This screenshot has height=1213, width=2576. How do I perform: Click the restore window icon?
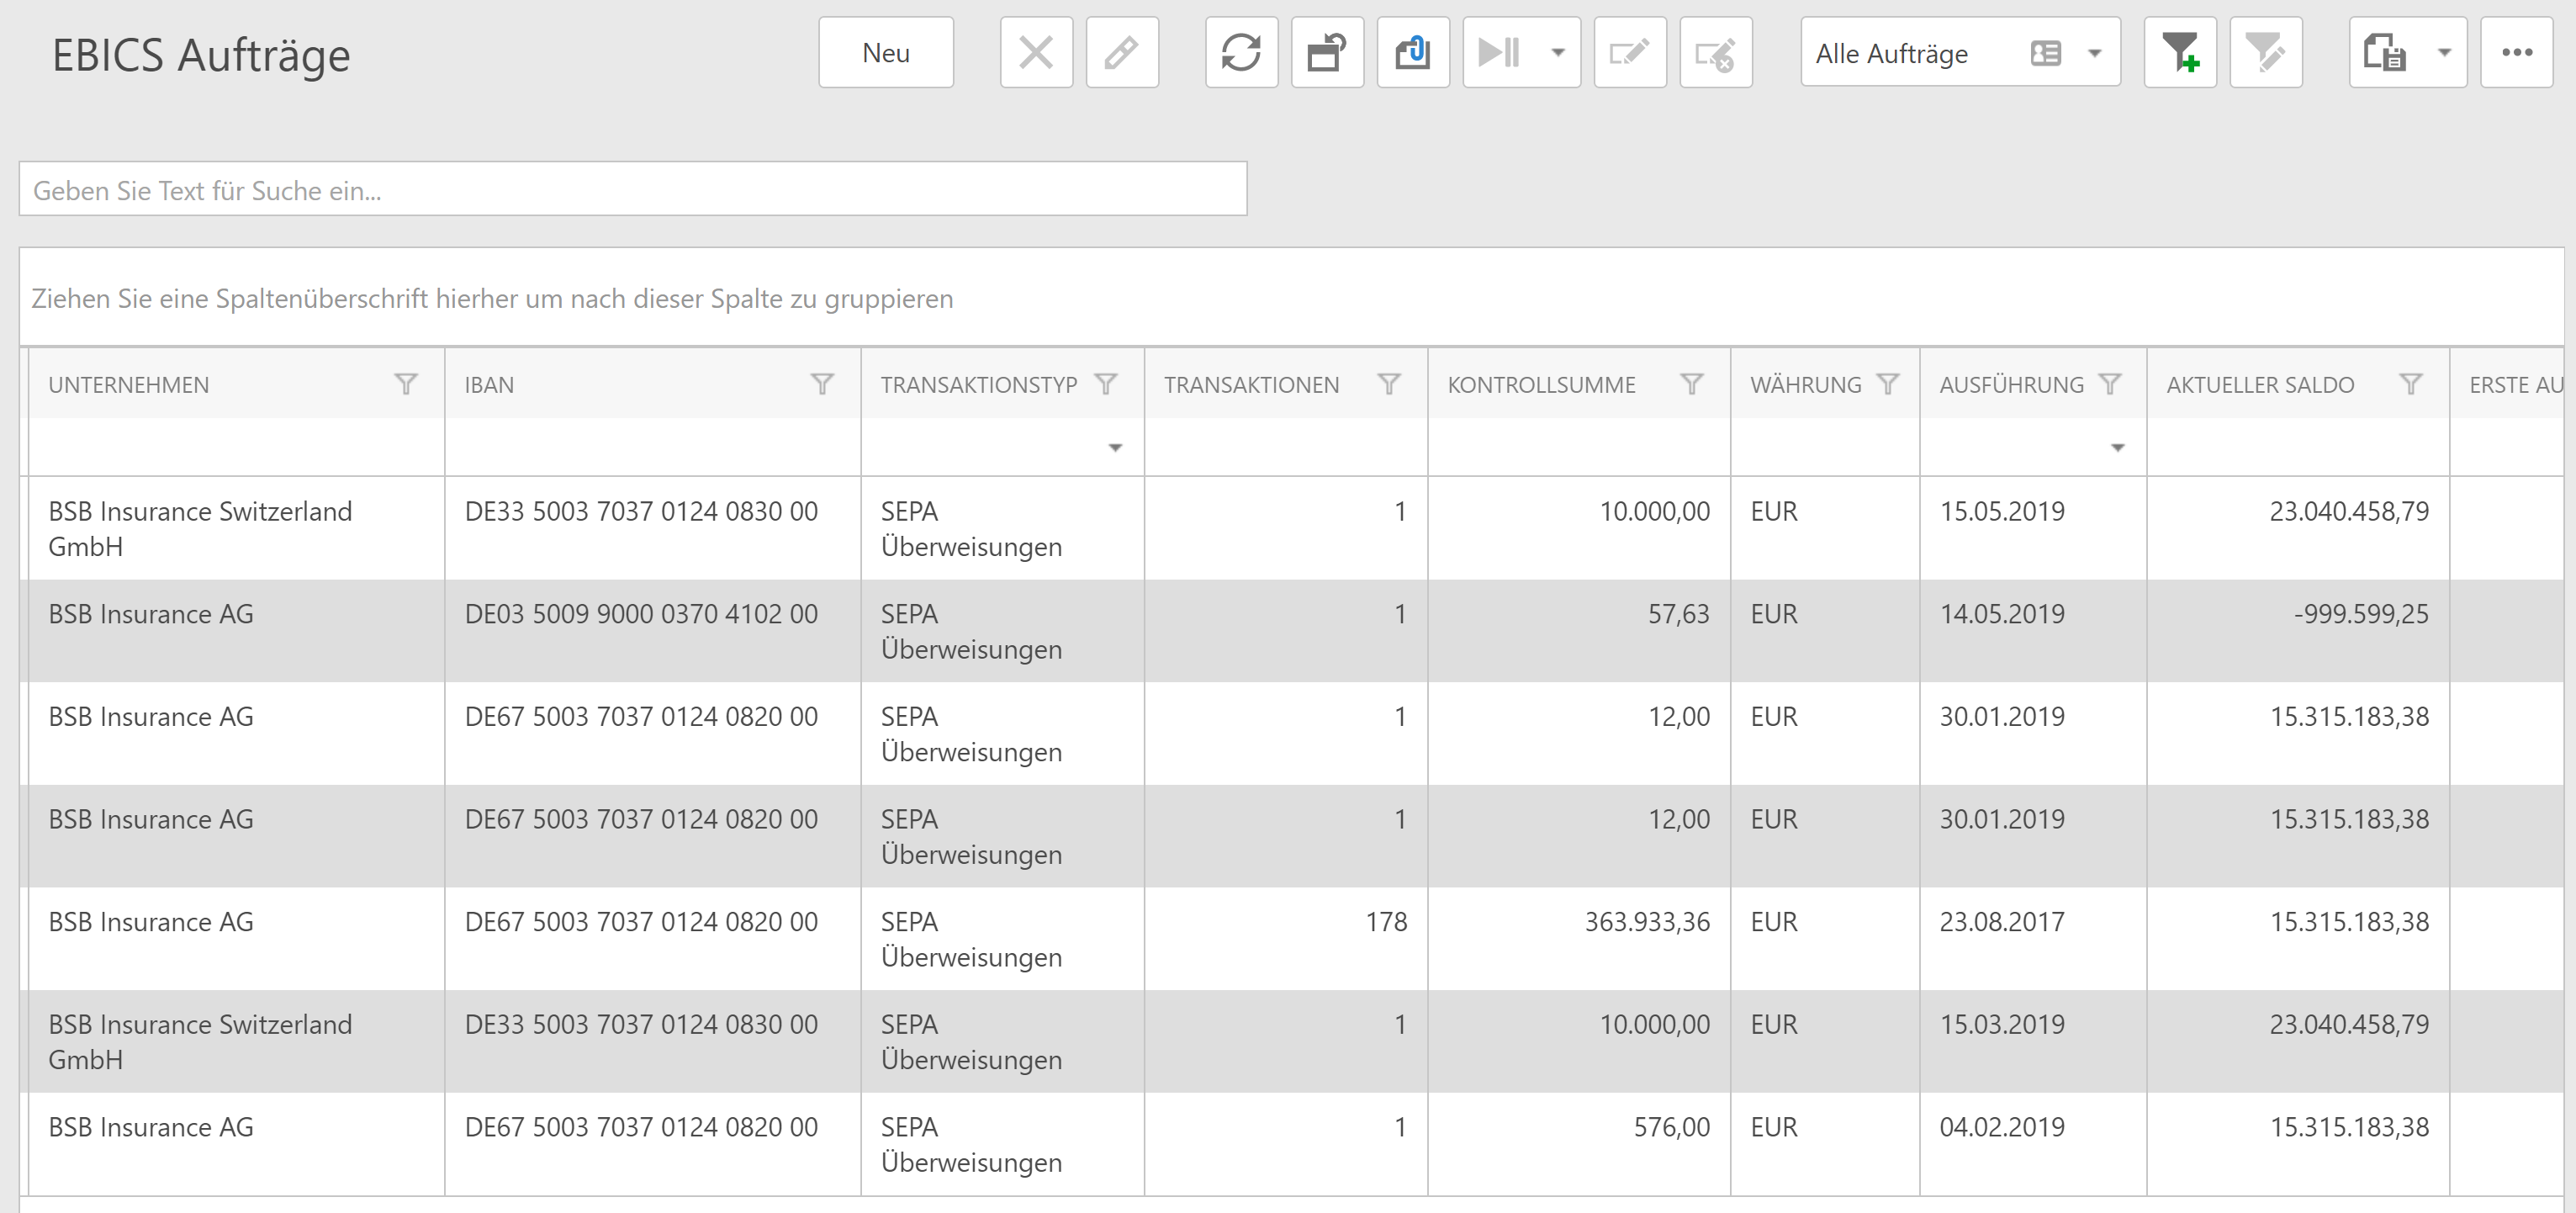click(1327, 53)
